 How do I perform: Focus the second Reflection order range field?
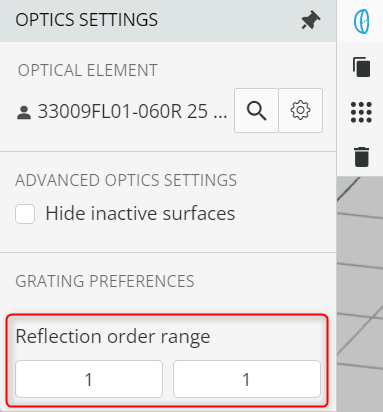tap(247, 379)
